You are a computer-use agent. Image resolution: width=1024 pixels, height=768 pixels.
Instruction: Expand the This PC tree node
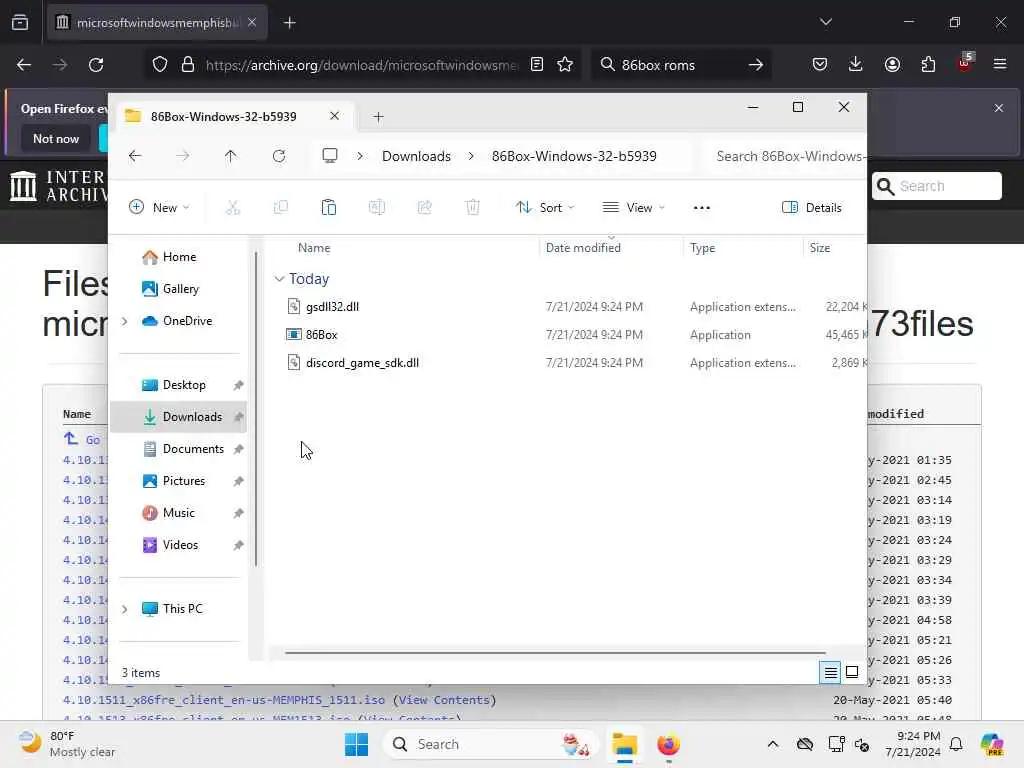[x=125, y=609]
